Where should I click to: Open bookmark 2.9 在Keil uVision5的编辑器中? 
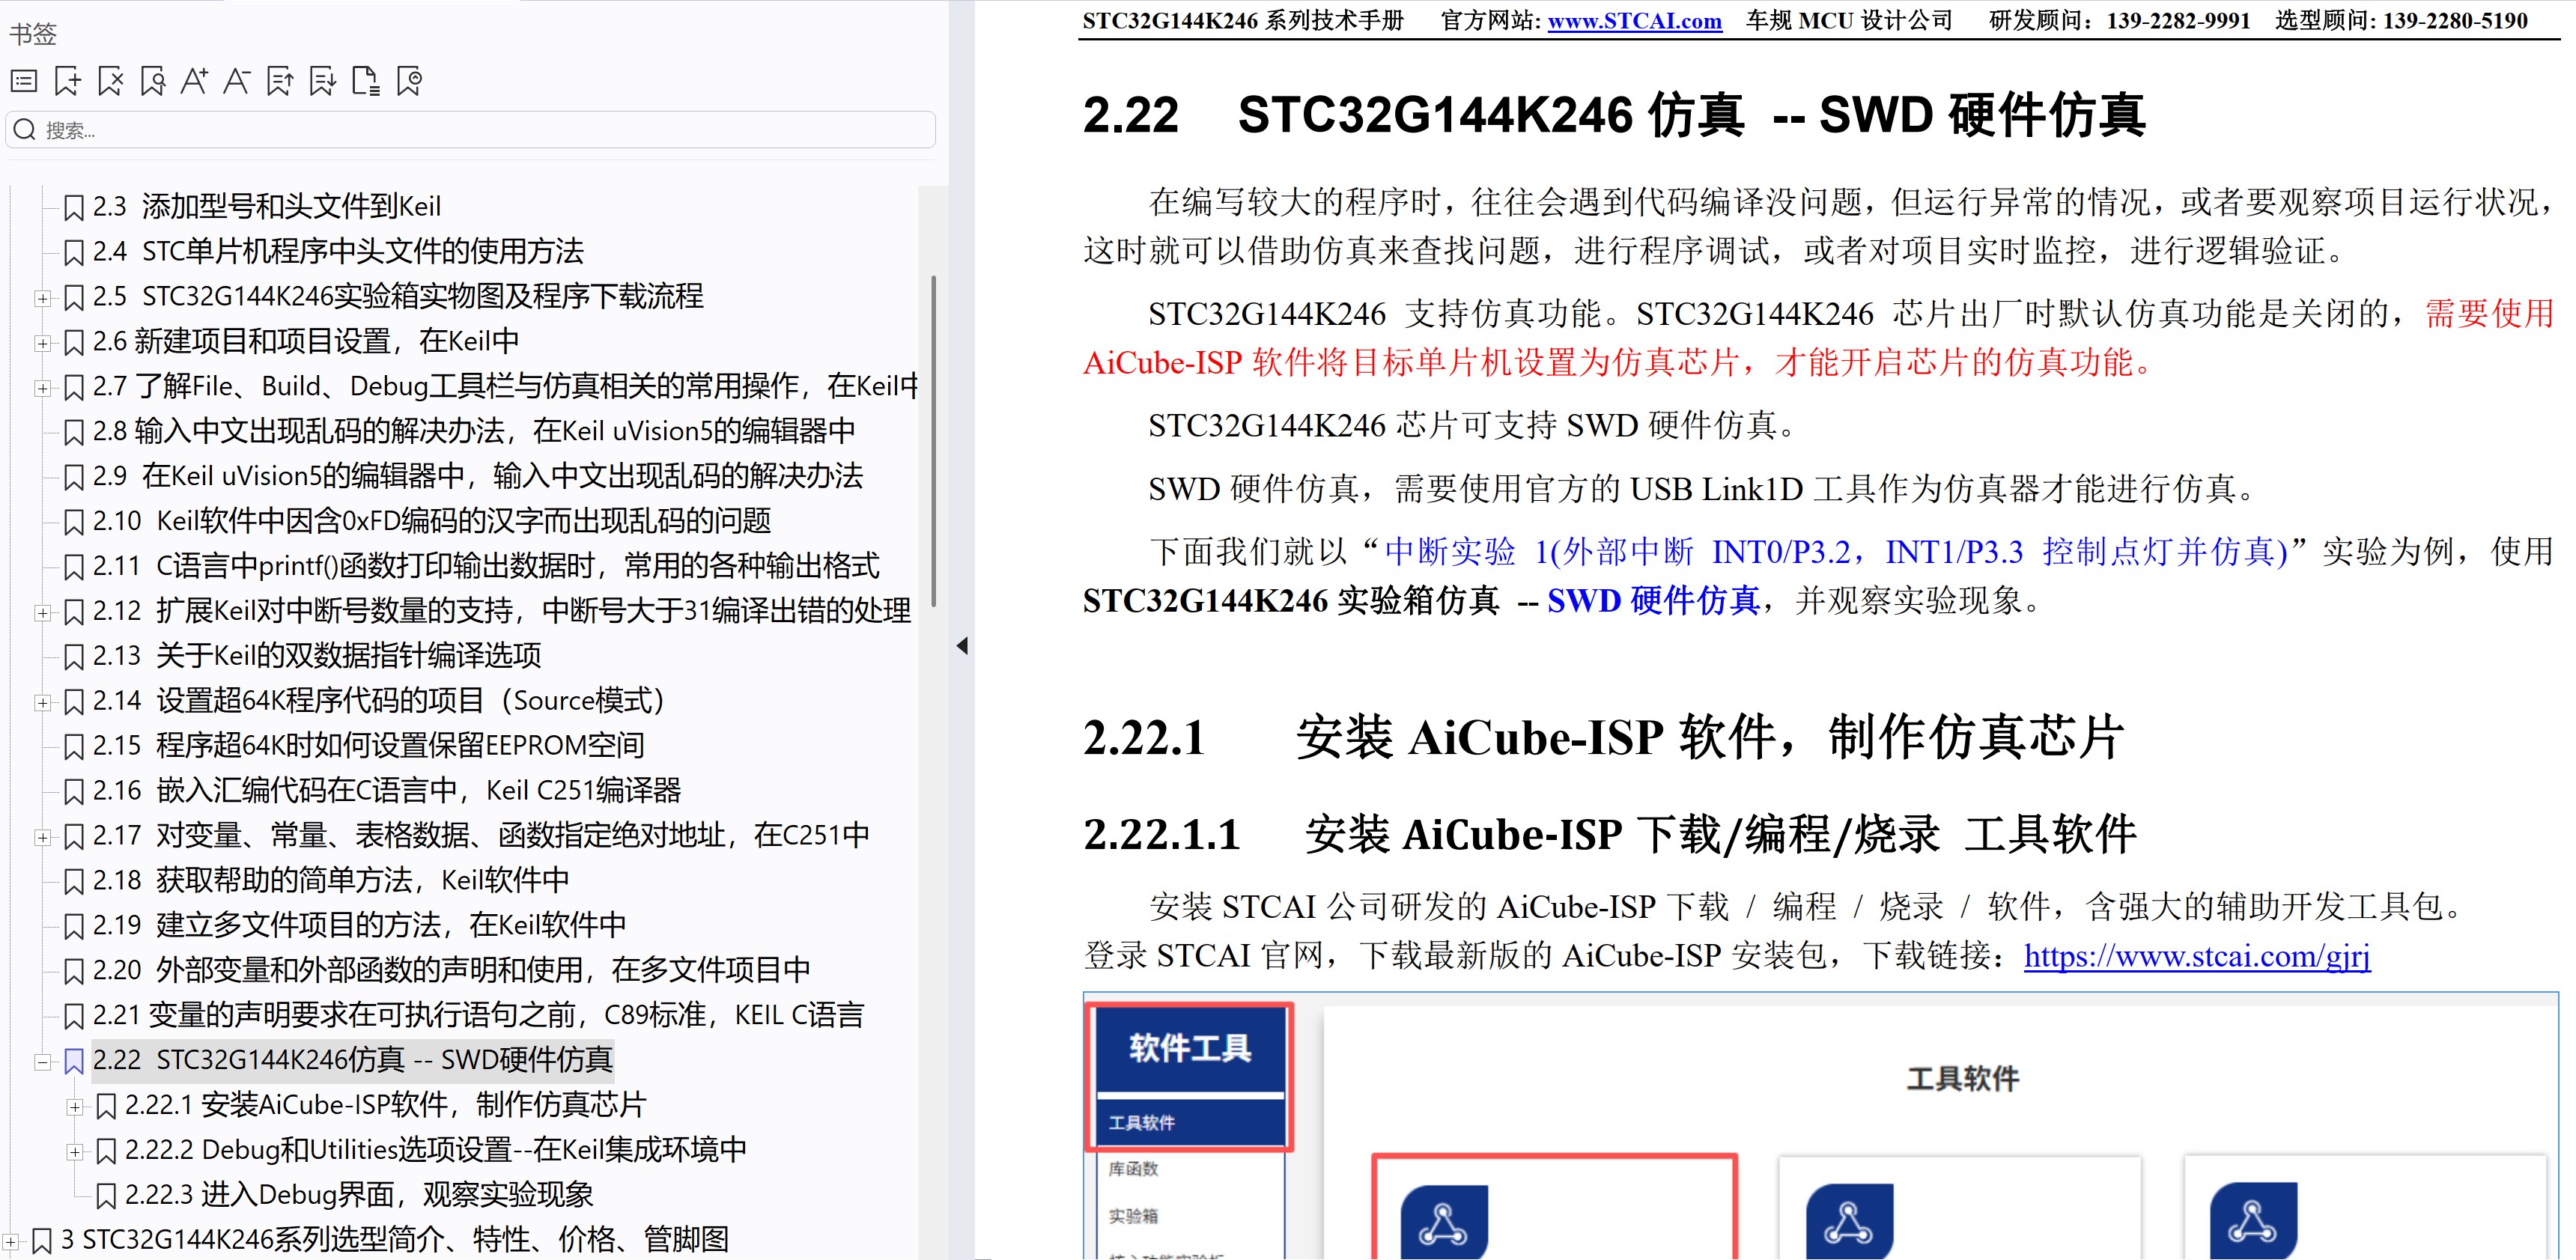(x=477, y=476)
